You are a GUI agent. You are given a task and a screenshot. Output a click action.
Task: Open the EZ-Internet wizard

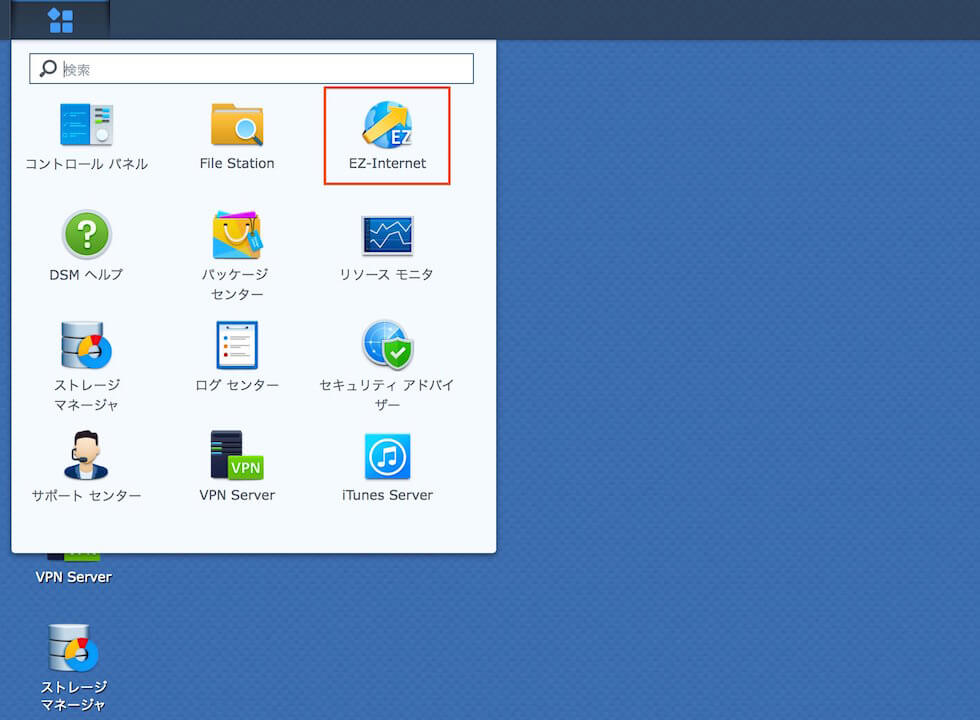coord(387,136)
